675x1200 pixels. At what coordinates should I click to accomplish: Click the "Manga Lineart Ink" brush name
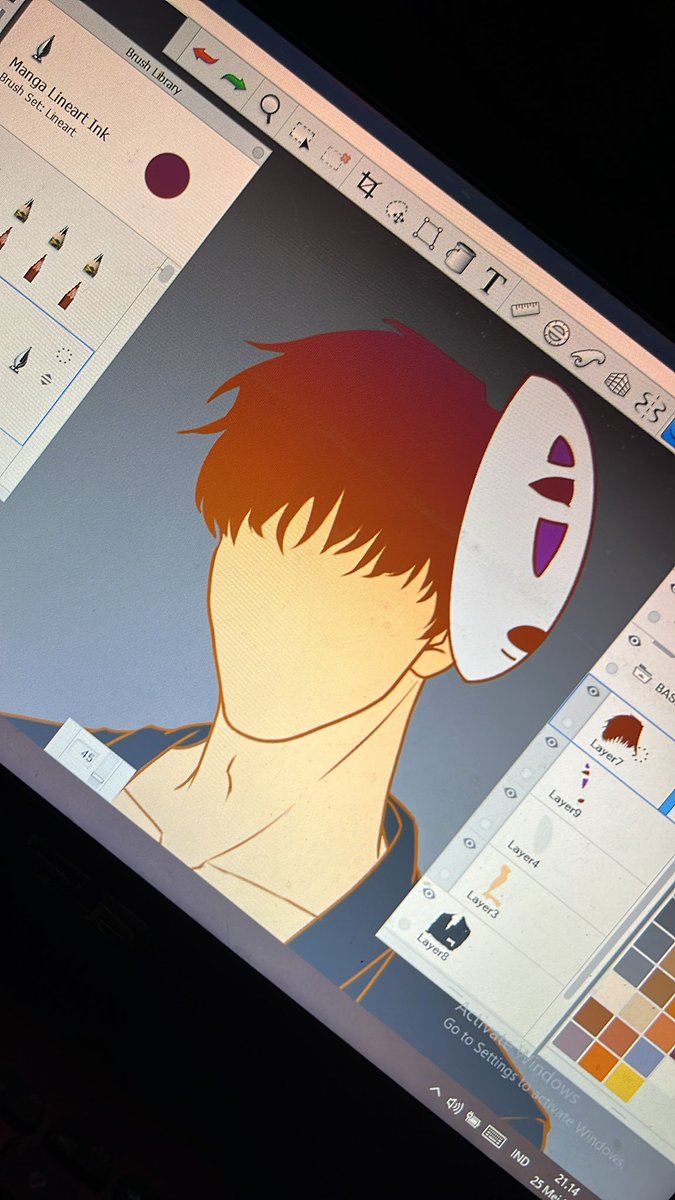click(57, 100)
